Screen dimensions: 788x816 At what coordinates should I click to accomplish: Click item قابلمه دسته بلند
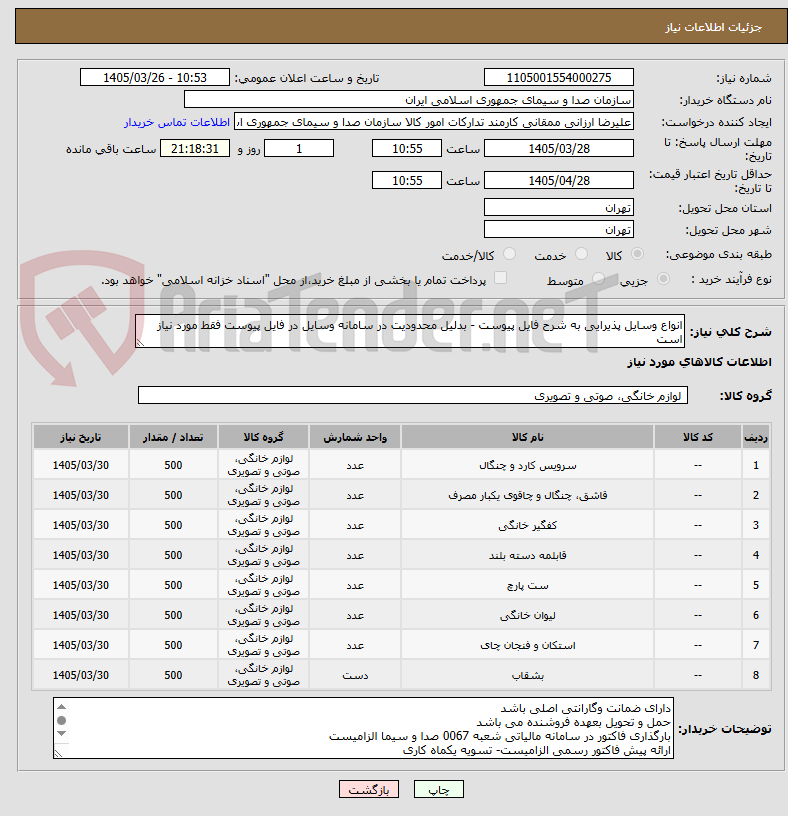tap(527, 555)
